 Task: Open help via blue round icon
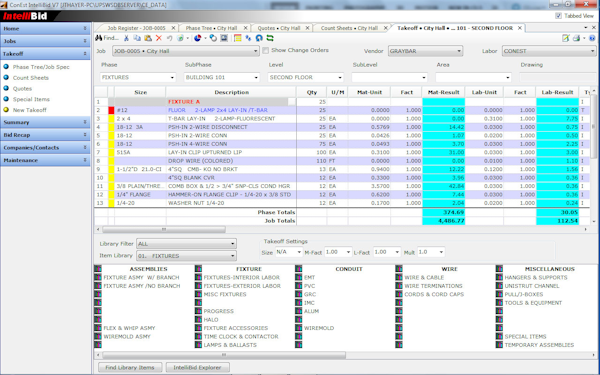(592, 38)
